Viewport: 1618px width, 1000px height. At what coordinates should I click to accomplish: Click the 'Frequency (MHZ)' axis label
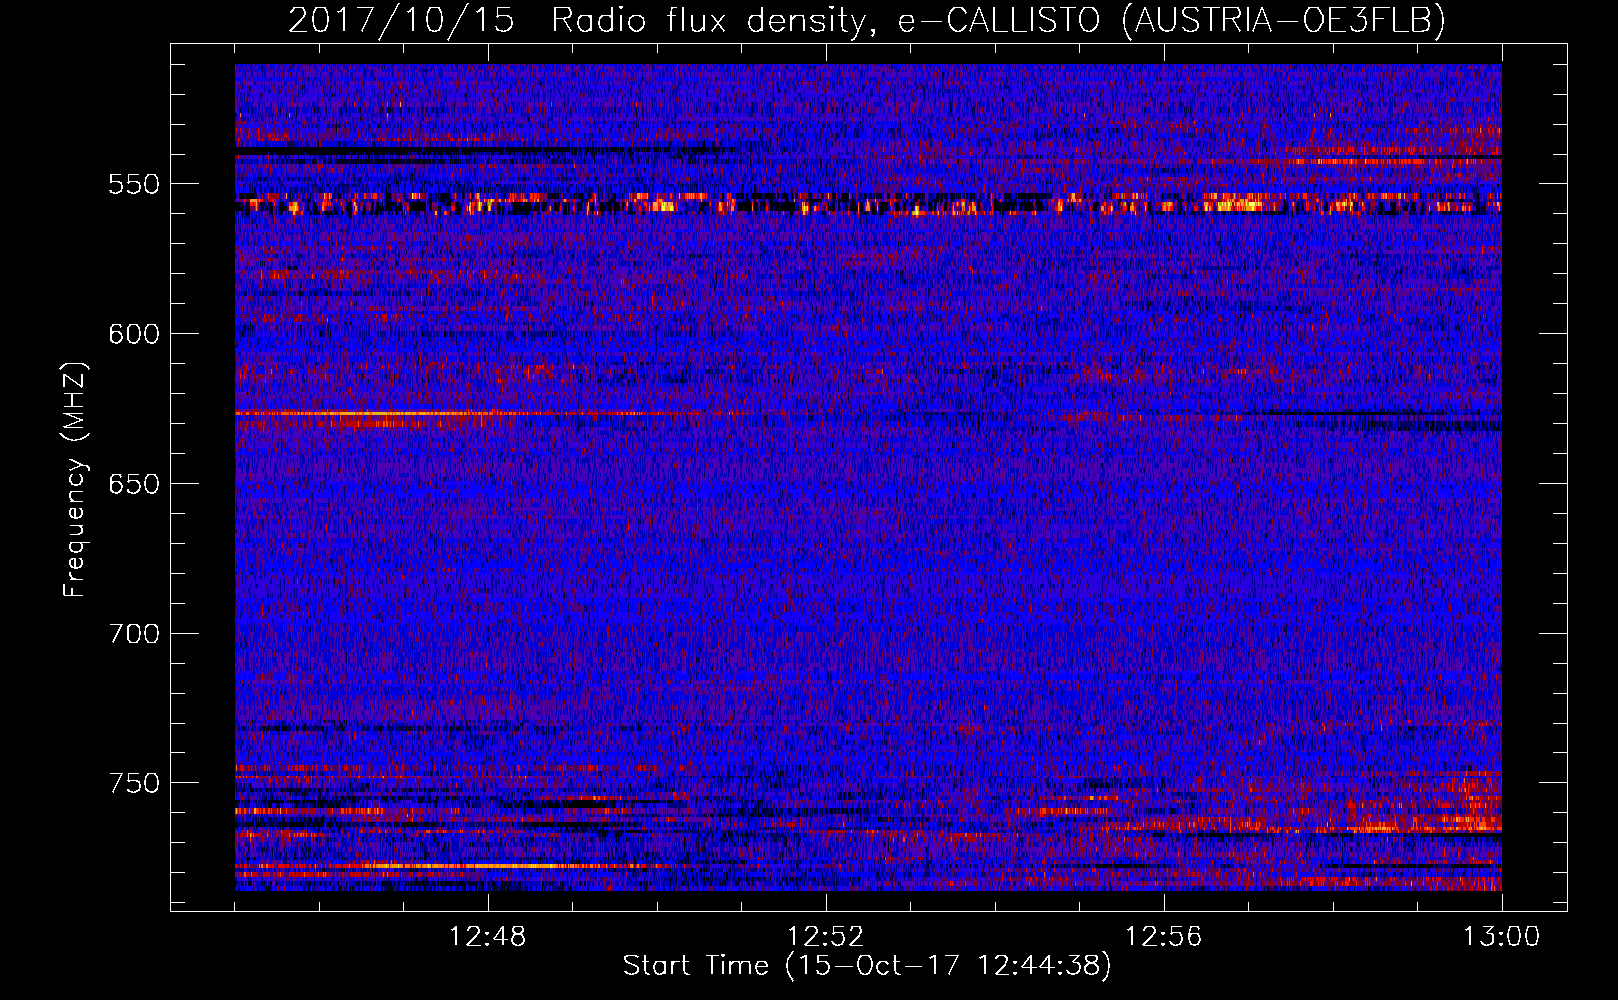point(75,480)
